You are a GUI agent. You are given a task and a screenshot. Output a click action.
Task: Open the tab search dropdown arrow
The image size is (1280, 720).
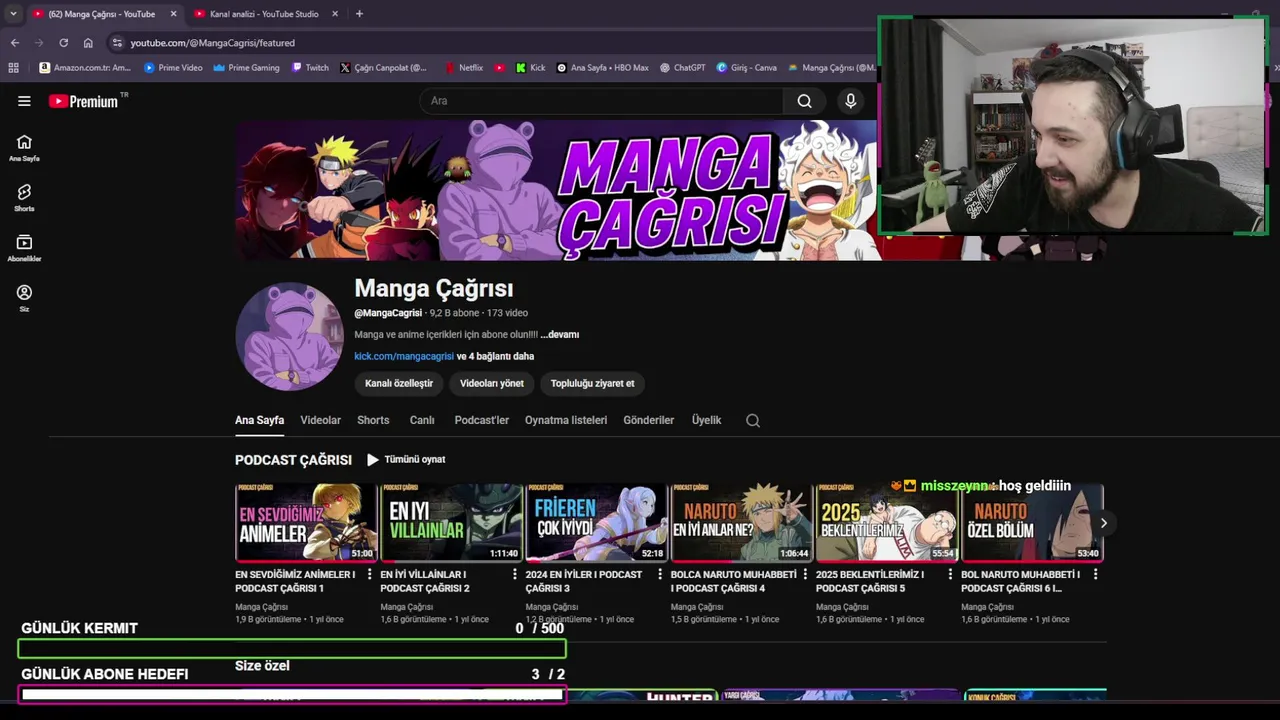[x=13, y=14]
